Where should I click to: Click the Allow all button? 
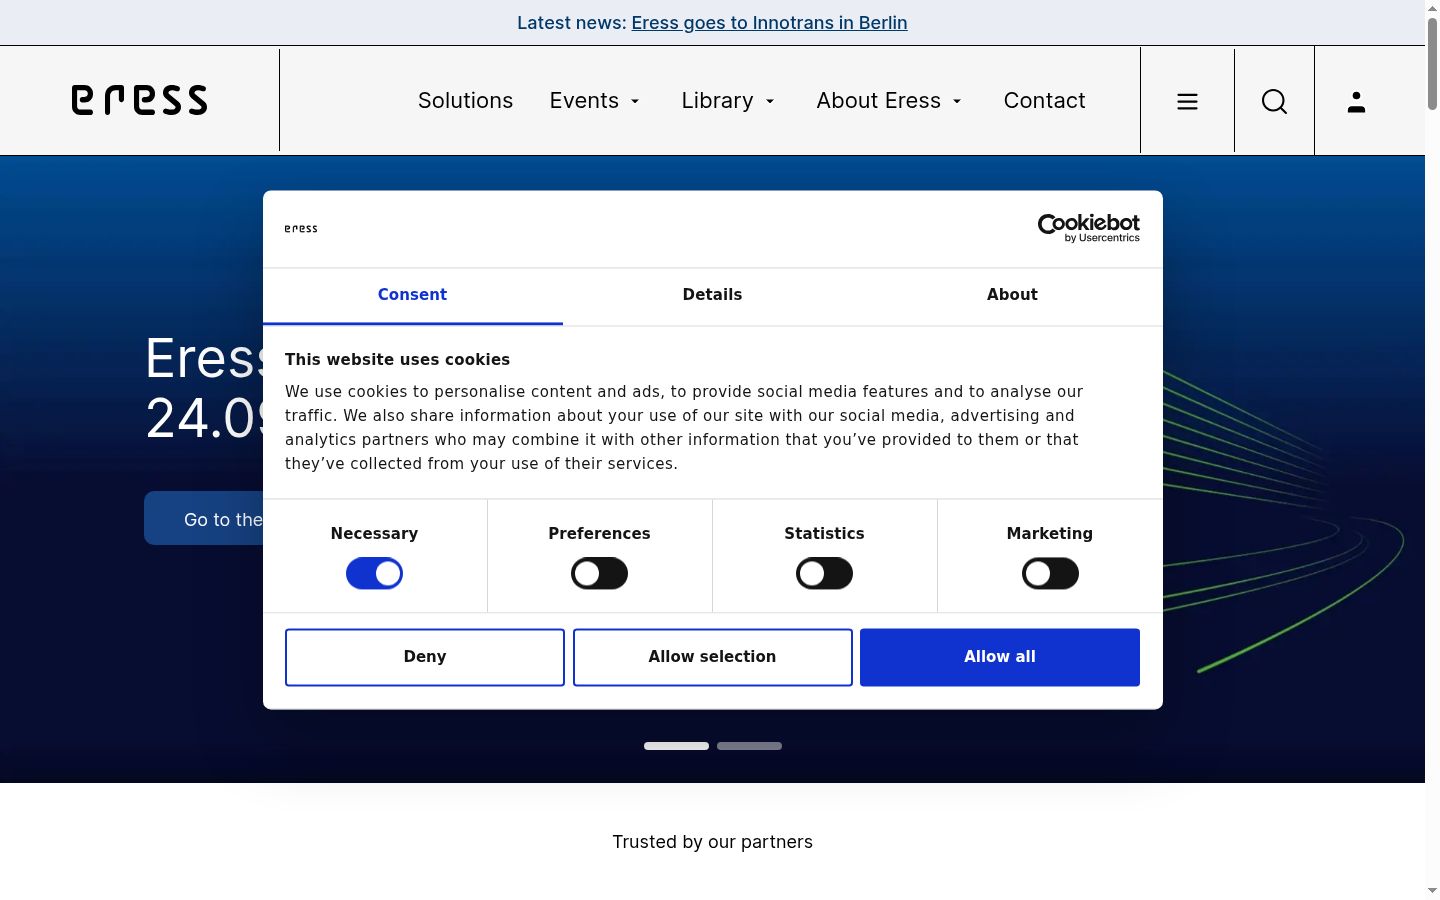click(x=1000, y=657)
